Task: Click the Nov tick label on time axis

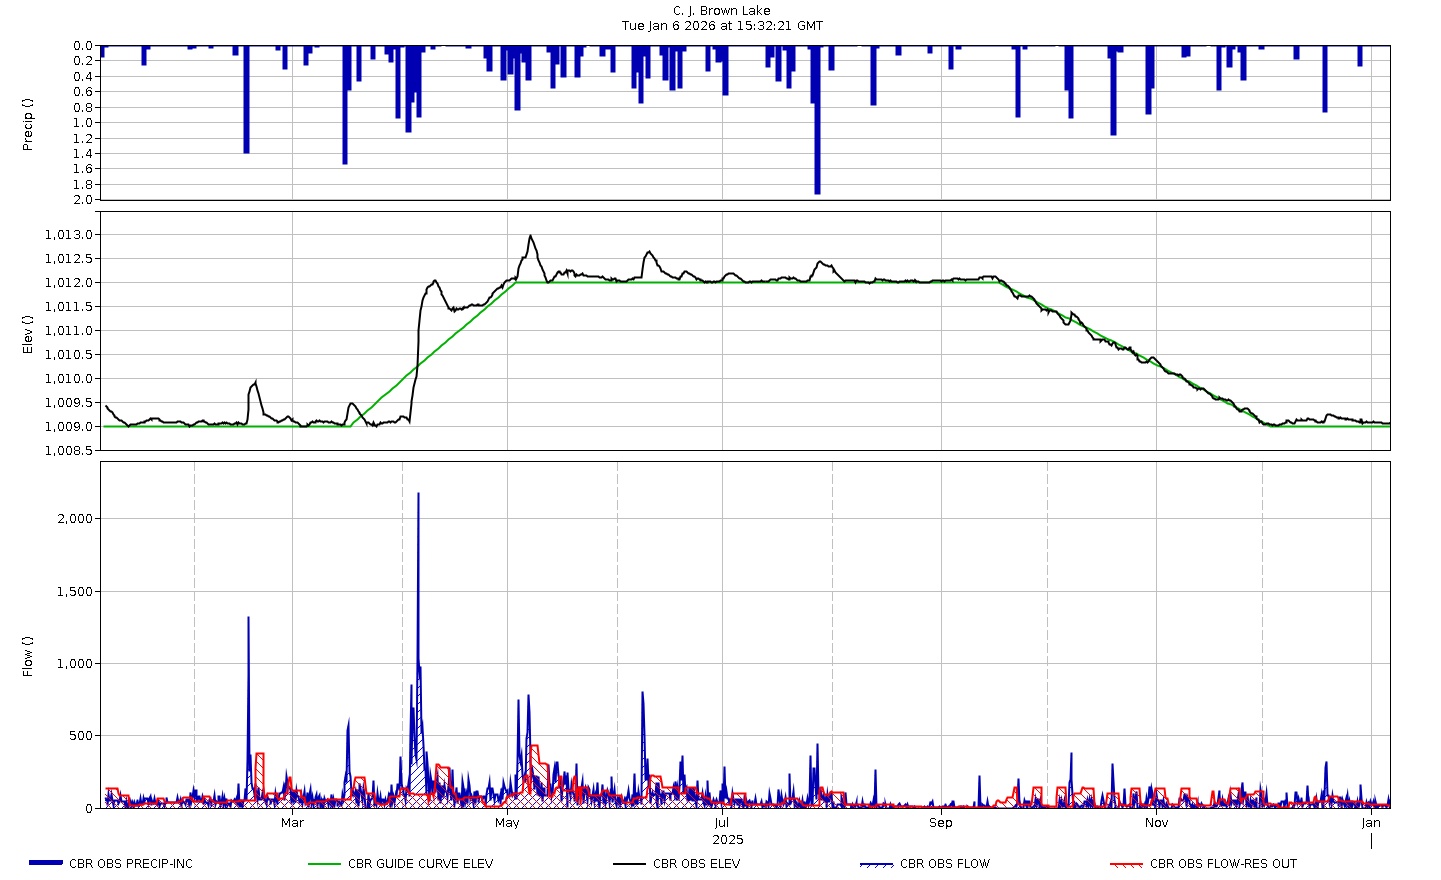Action: [1156, 823]
